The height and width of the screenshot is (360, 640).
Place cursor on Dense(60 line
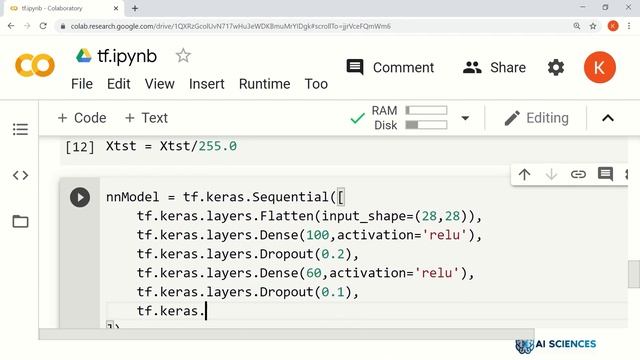[305, 273]
